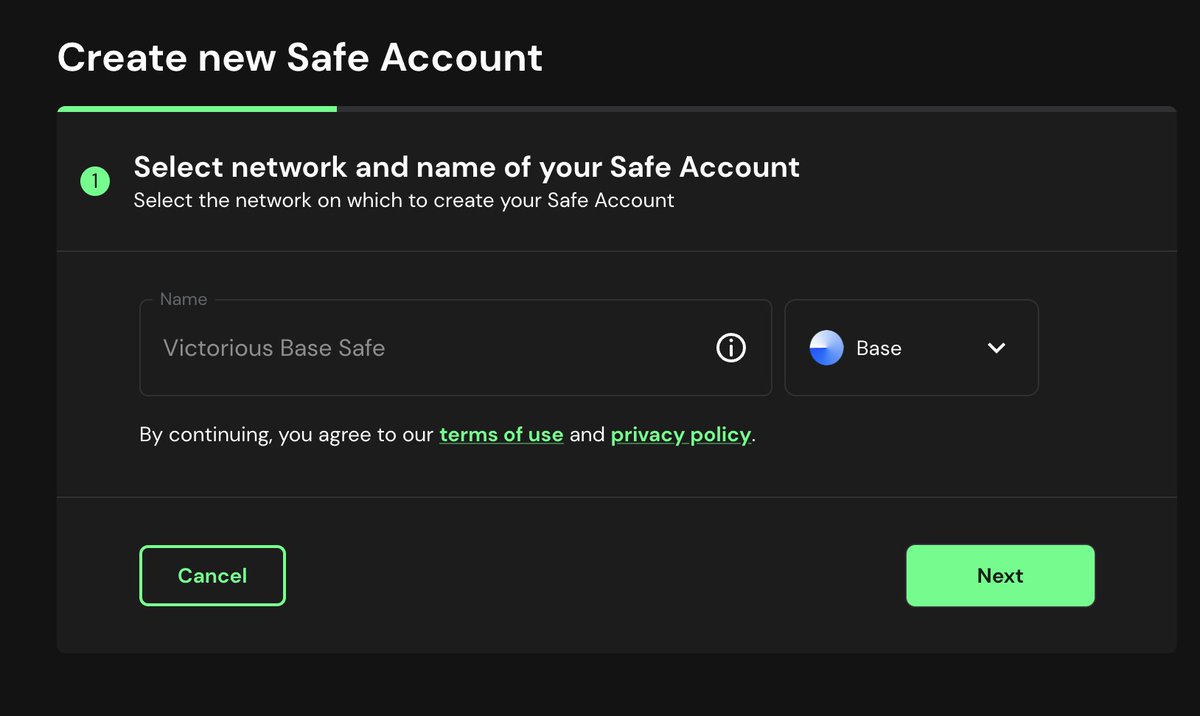
Task: Cancel the Safe Account creation
Action: 212,575
